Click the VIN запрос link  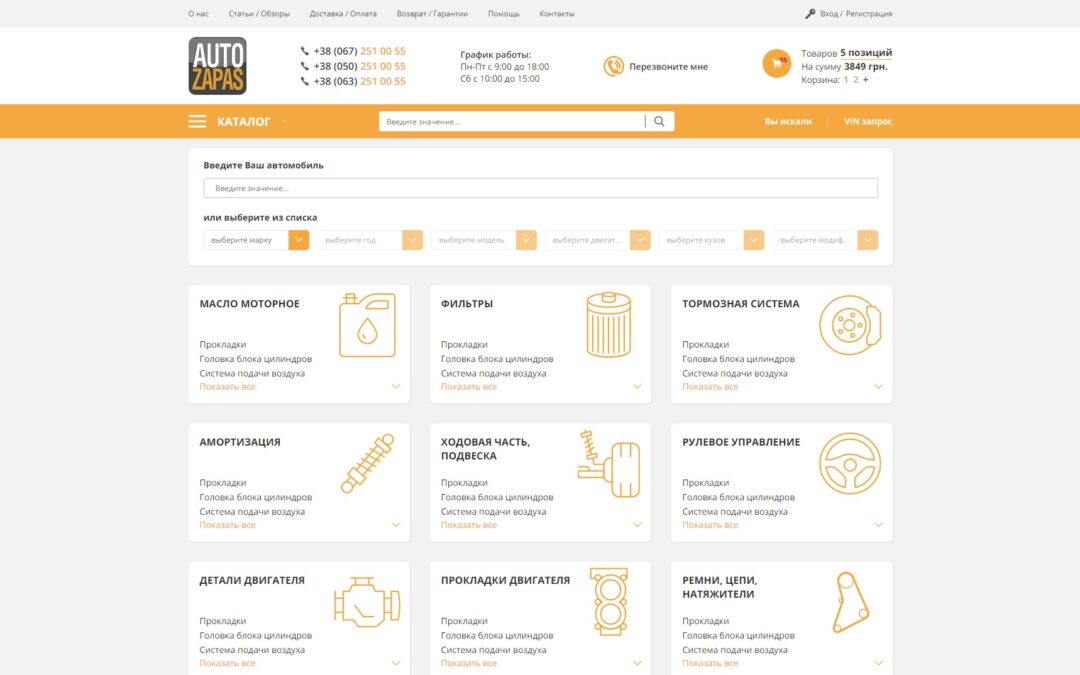(868, 121)
